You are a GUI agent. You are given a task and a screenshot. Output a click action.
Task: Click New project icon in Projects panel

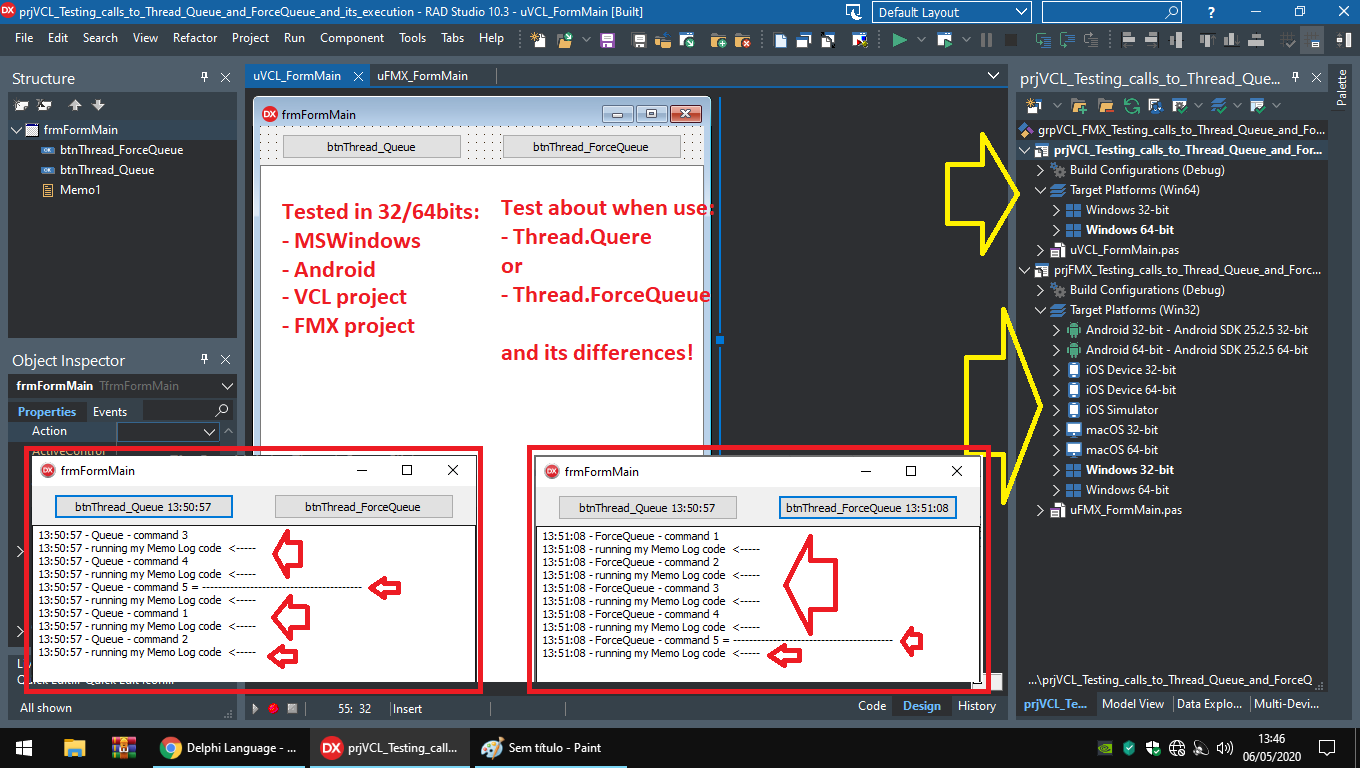pyautogui.click(x=1033, y=105)
